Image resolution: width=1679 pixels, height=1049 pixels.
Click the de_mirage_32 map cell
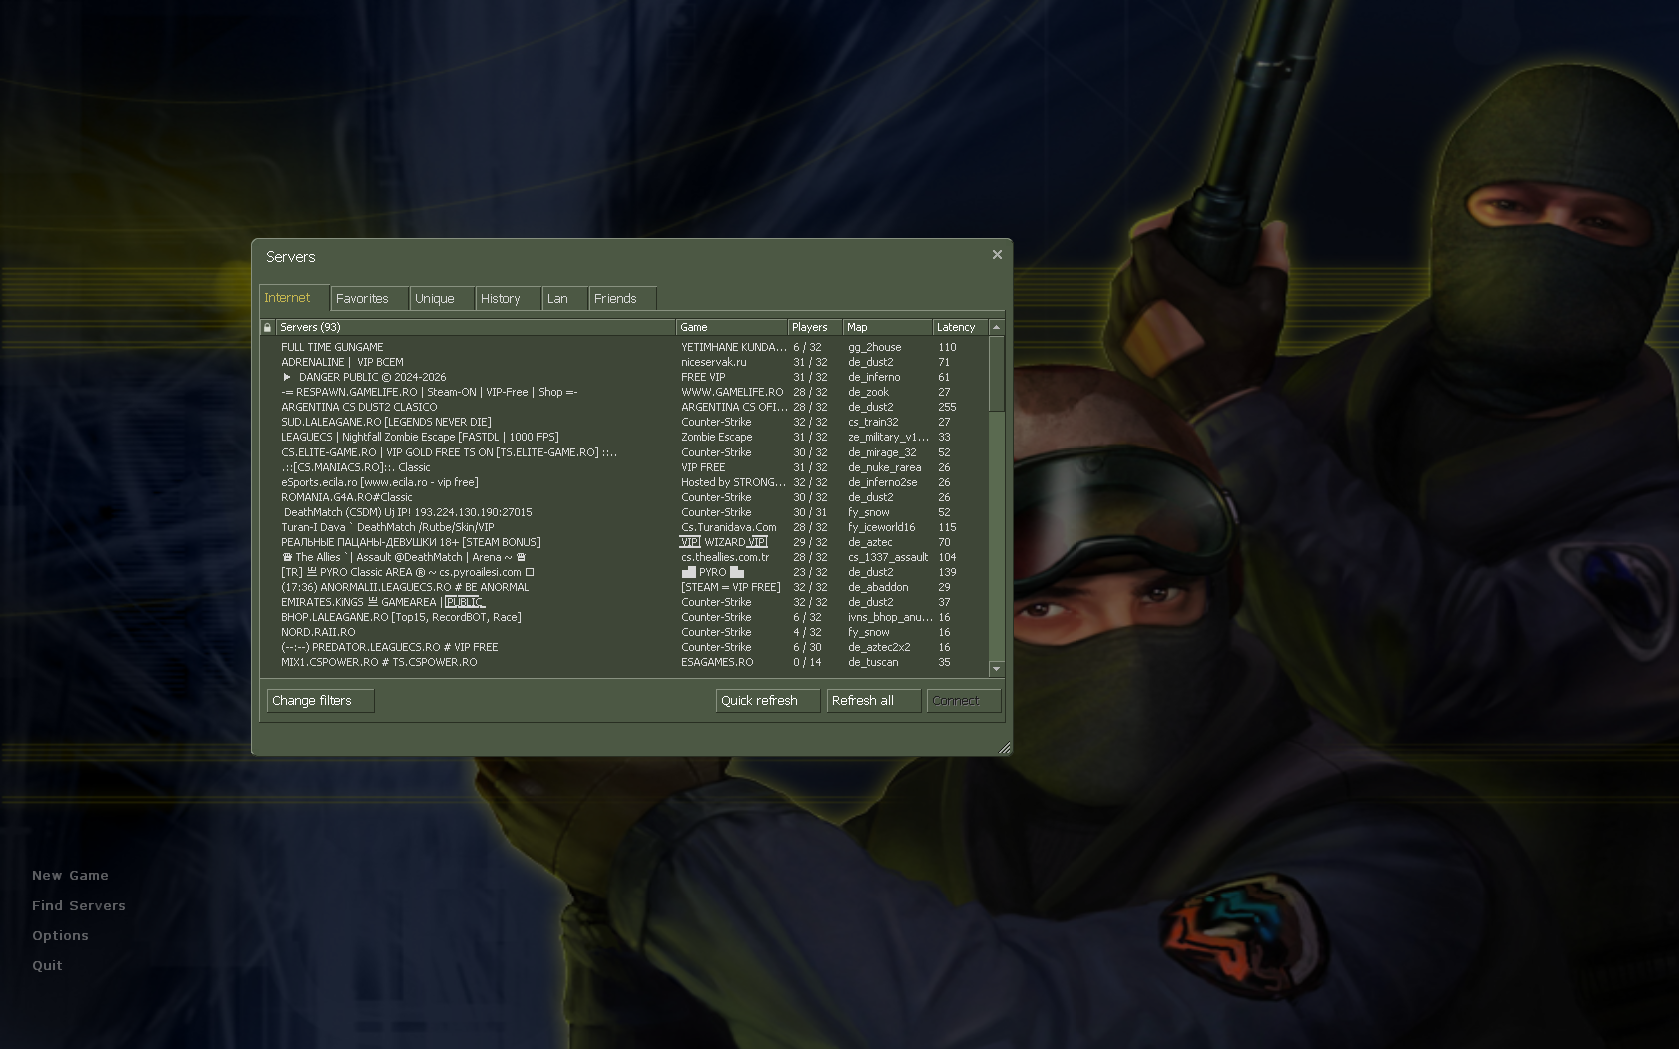pos(882,452)
